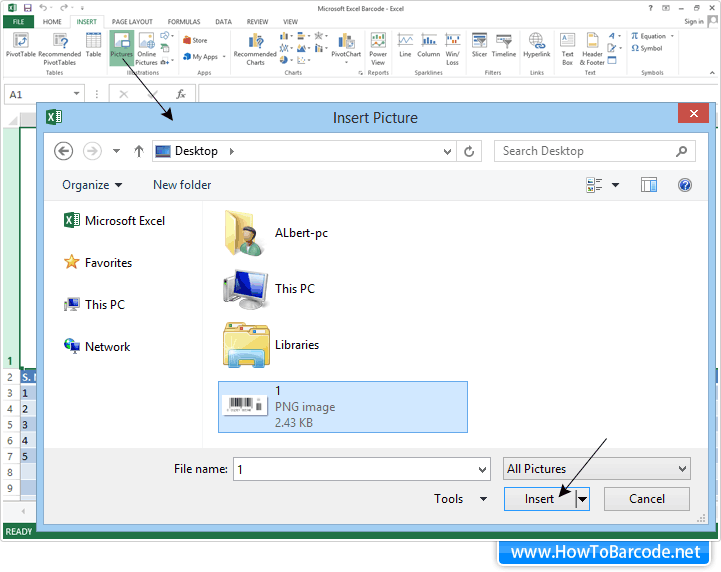
Task: Insert a PivotChart
Action: [x=346, y=46]
